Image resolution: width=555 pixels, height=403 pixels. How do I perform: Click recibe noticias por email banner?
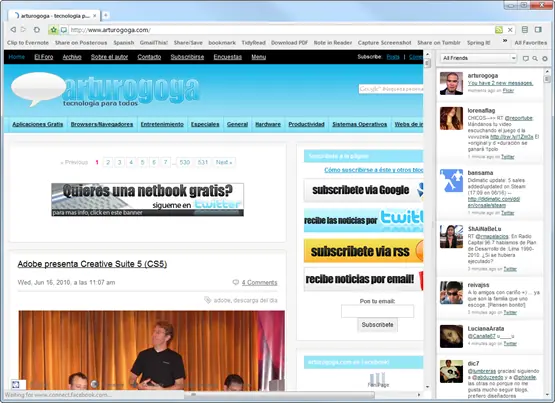pos(364,279)
